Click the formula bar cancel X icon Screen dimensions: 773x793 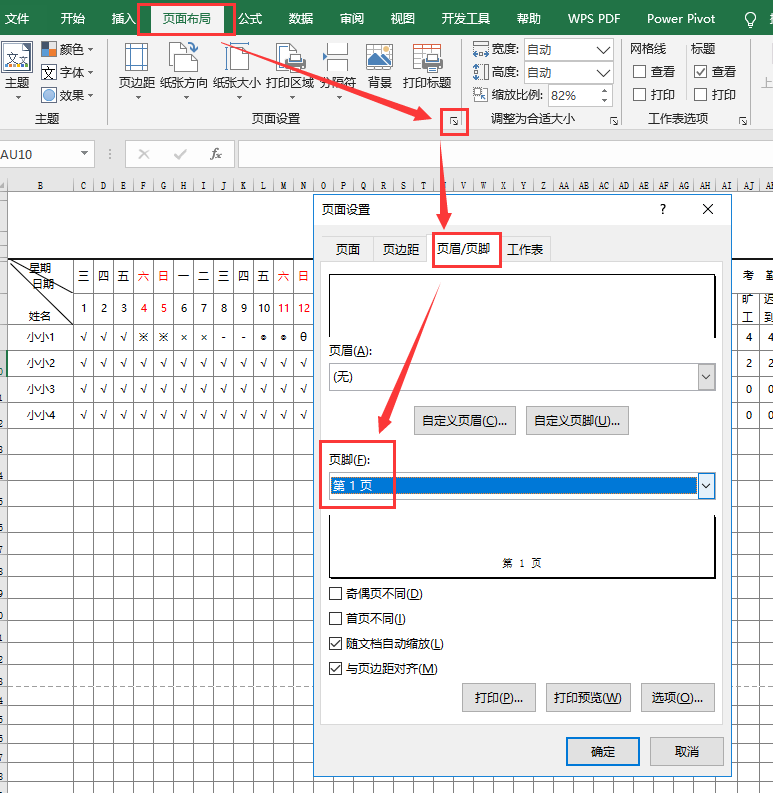[x=144, y=154]
